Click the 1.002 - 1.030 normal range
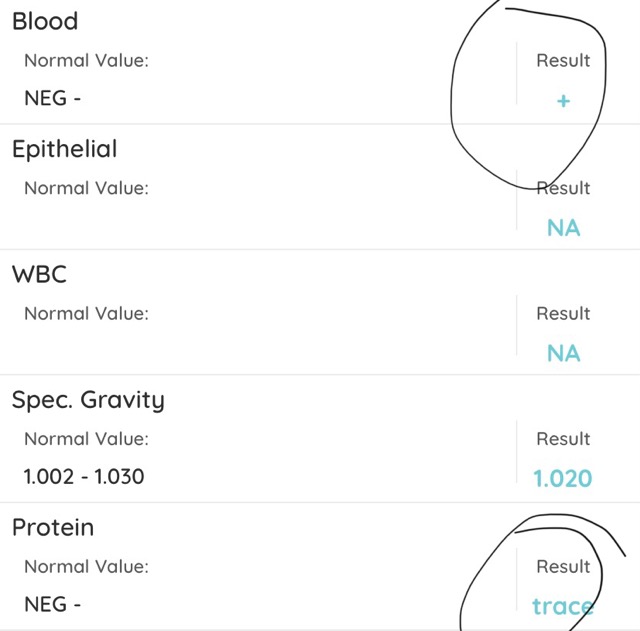Image resolution: width=640 pixels, height=631 pixels. tap(84, 477)
